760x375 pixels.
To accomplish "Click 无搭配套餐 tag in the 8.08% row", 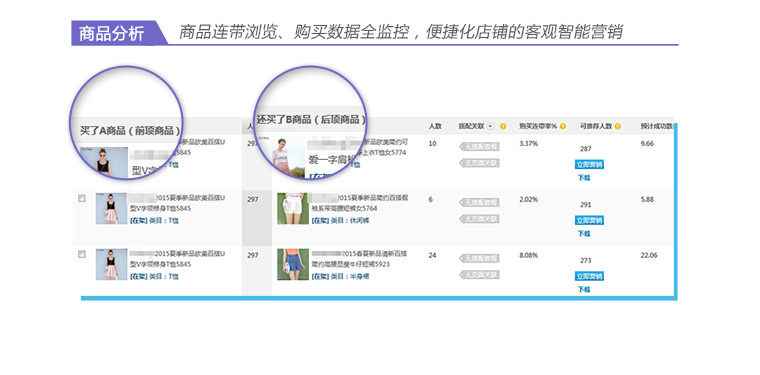I will coord(480,258).
